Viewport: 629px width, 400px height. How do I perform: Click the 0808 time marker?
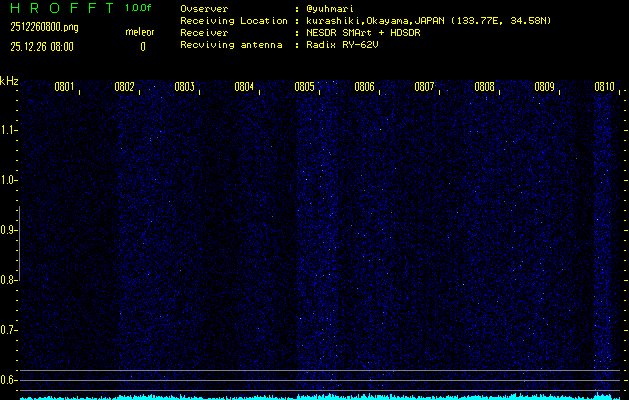pos(484,87)
